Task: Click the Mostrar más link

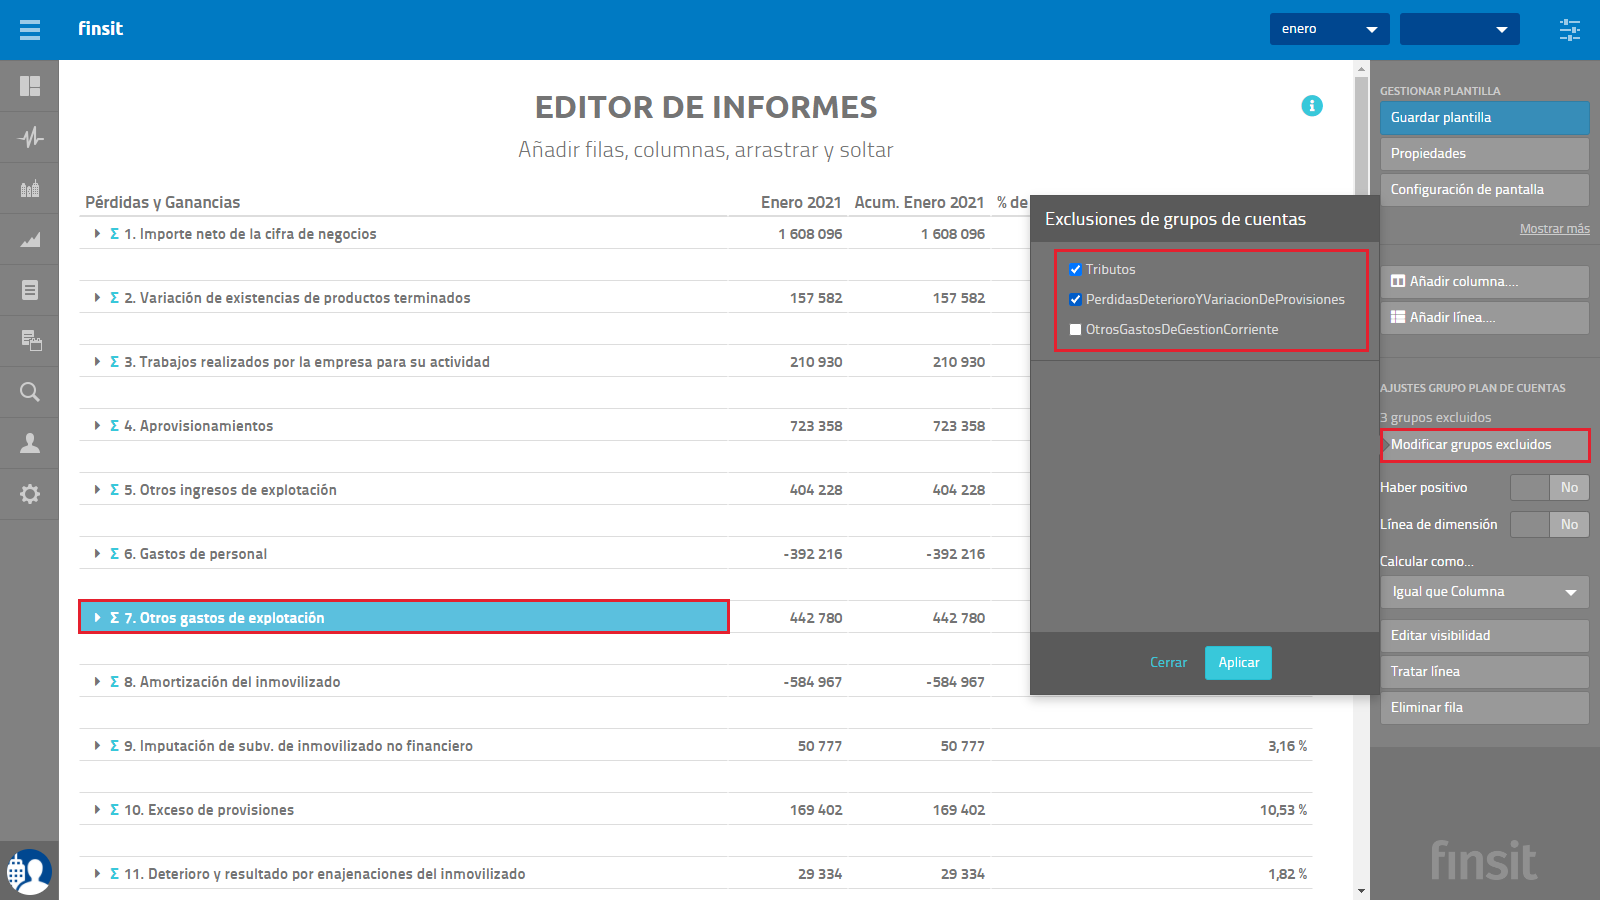Action: [1554, 229]
